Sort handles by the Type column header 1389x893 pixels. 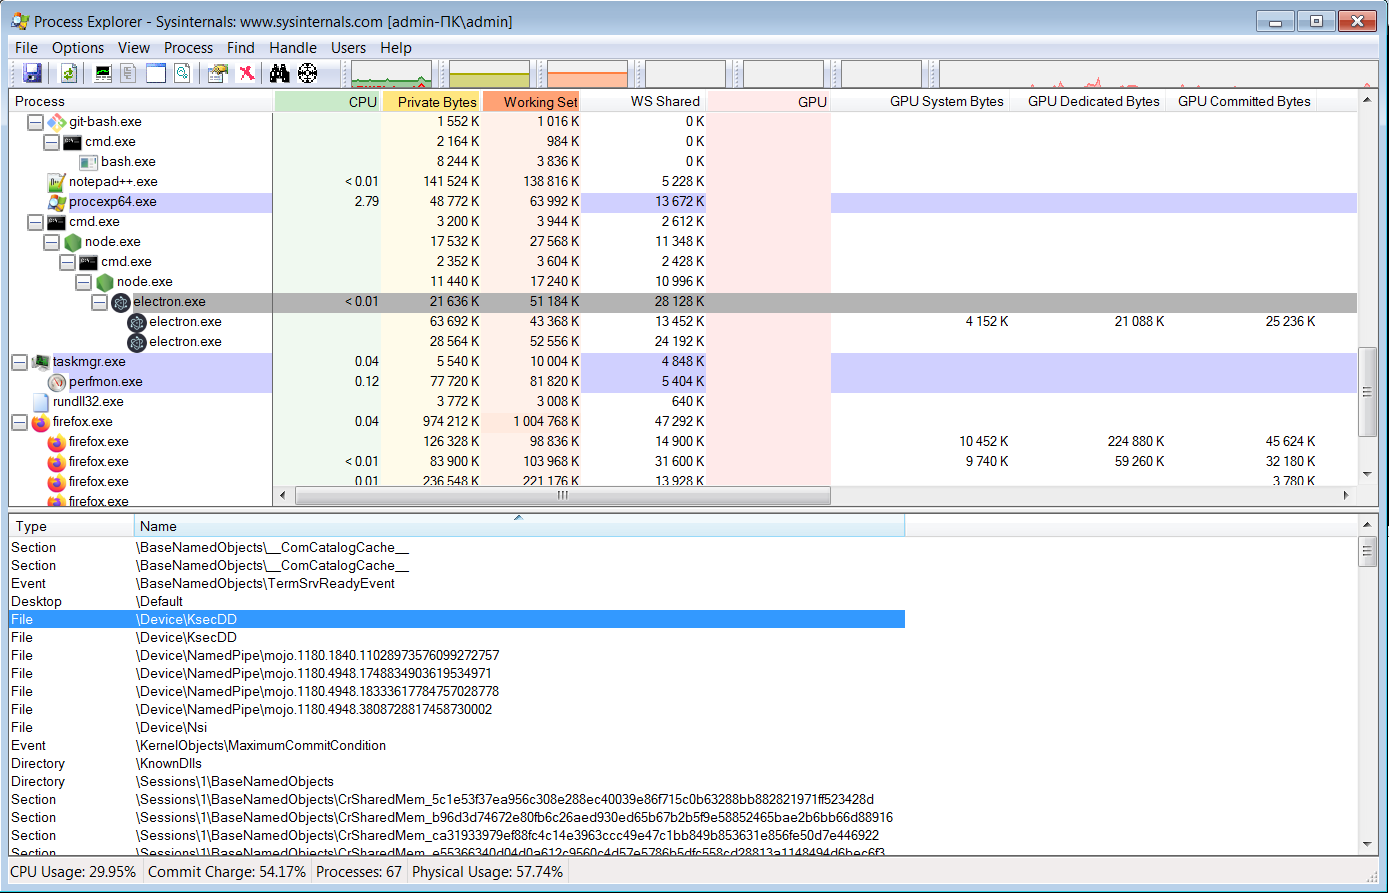tap(71, 526)
